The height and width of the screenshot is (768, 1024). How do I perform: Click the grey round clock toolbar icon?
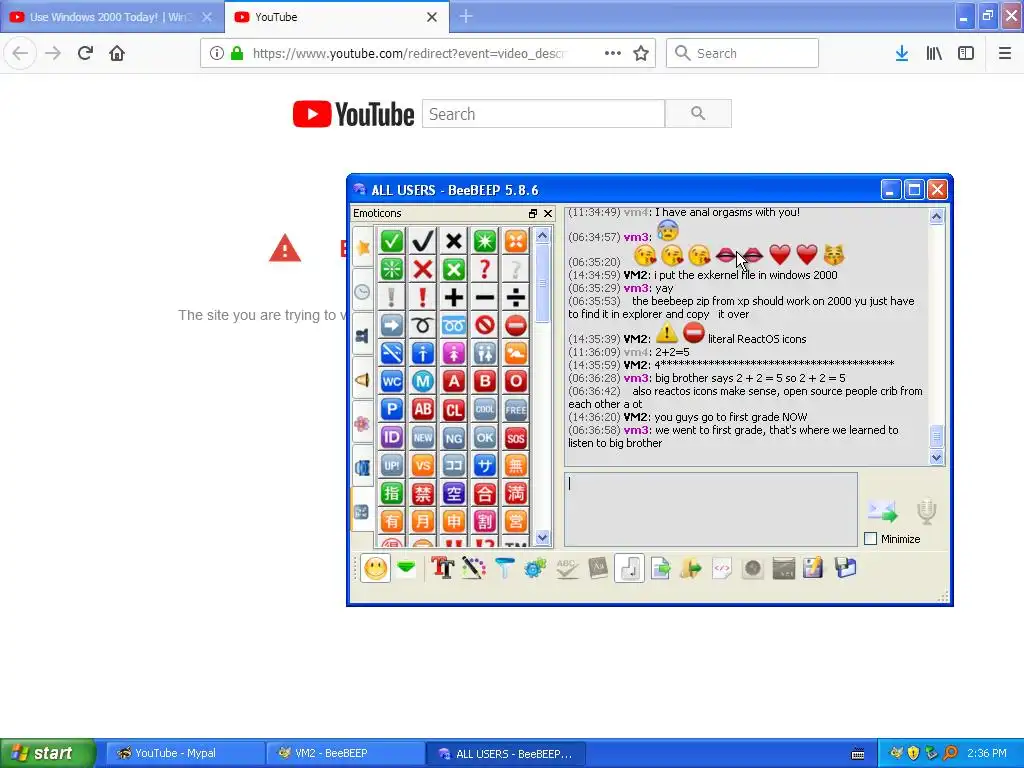point(752,568)
